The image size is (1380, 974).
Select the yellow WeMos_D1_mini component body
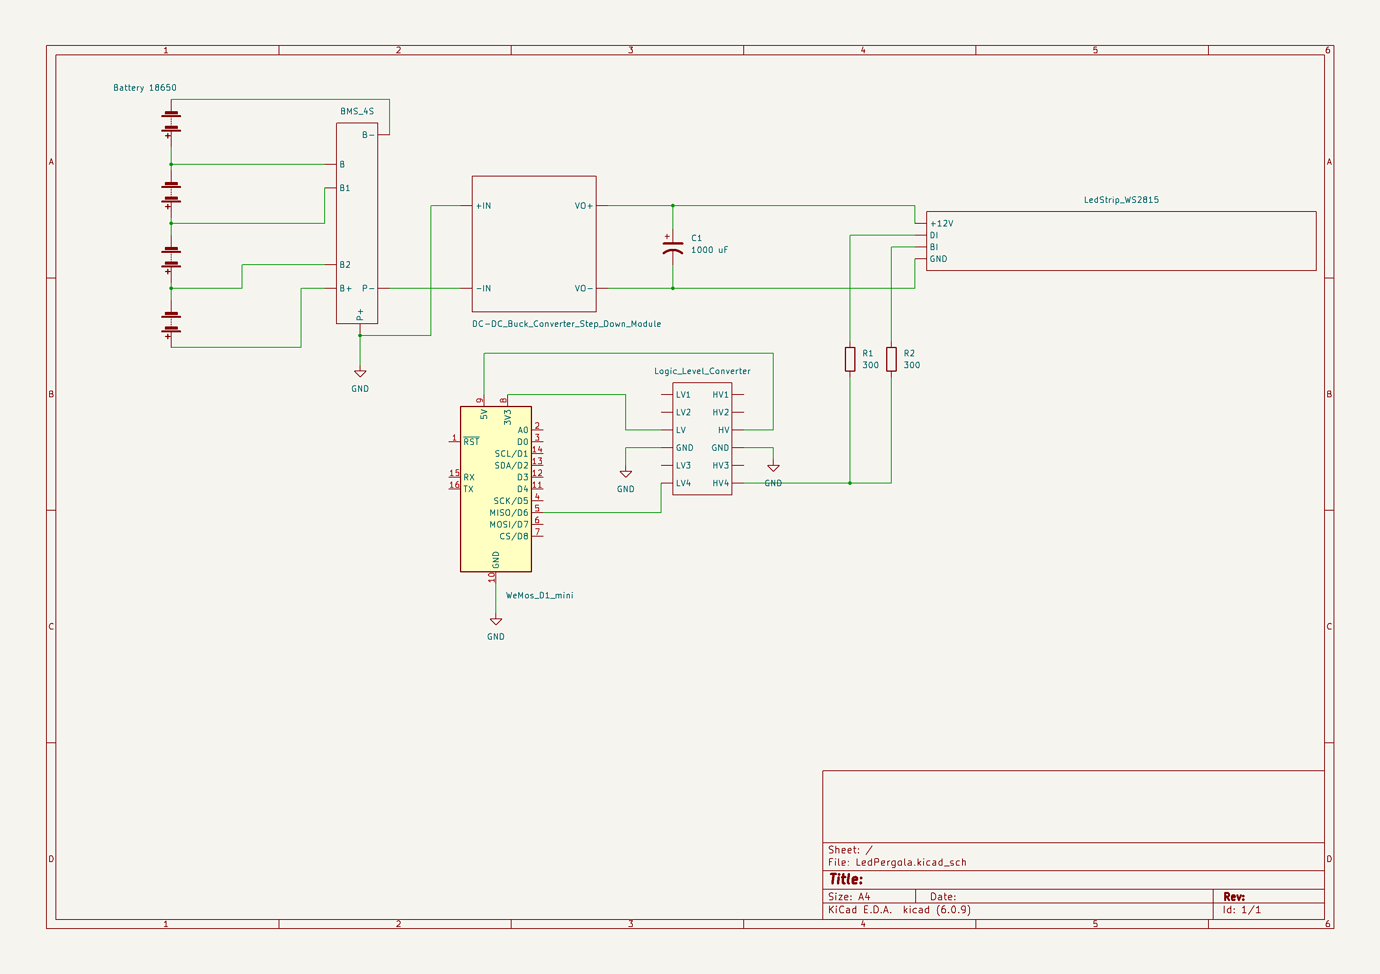495,490
